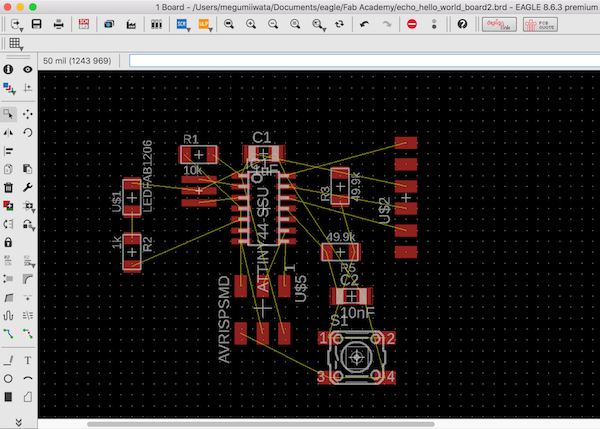600x429 pixels.
Task: Run a script with the SCR icon
Action: click(x=182, y=24)
